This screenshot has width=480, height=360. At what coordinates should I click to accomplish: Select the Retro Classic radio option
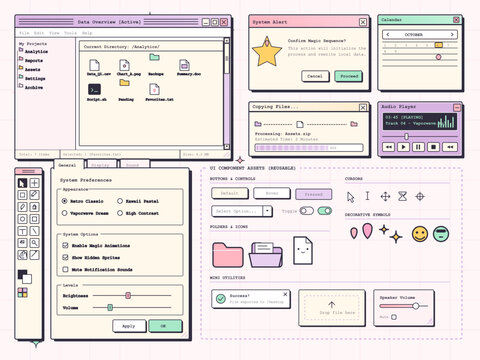point(65,201)
